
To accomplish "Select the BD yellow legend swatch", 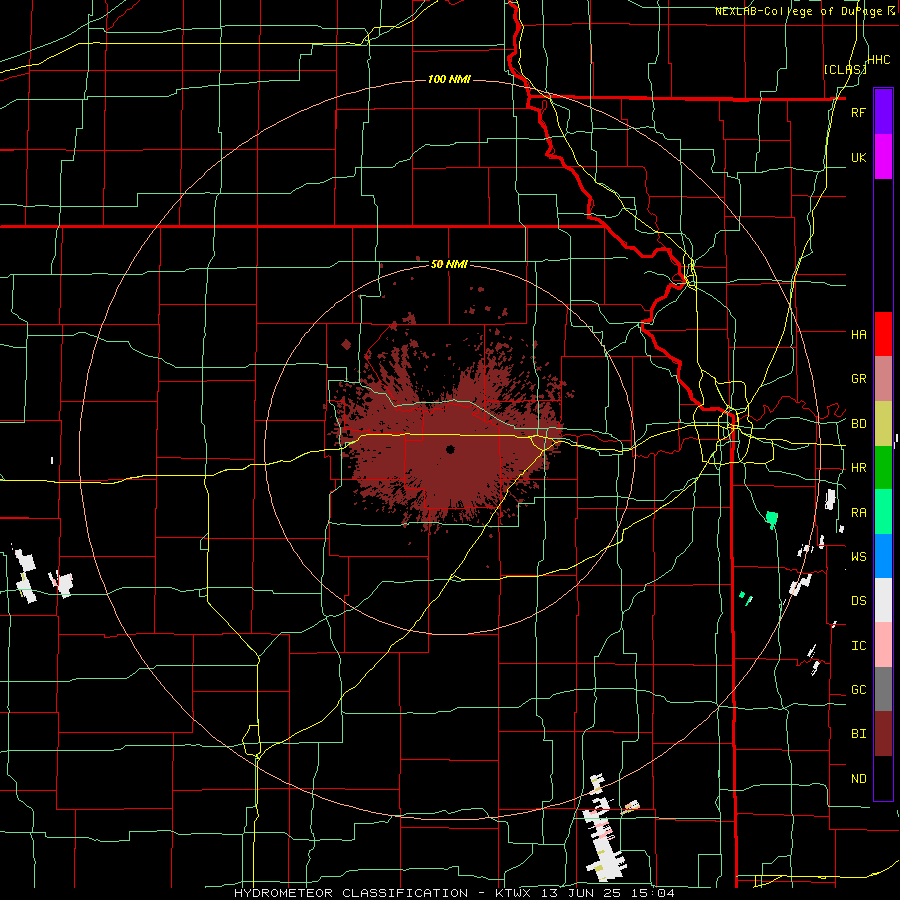I will point(883,424).
